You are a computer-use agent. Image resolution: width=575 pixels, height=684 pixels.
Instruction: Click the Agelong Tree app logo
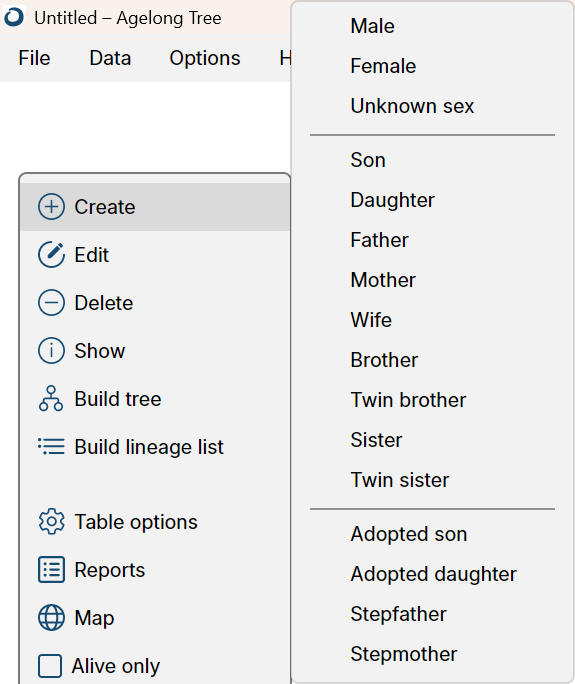pos(14,17)
